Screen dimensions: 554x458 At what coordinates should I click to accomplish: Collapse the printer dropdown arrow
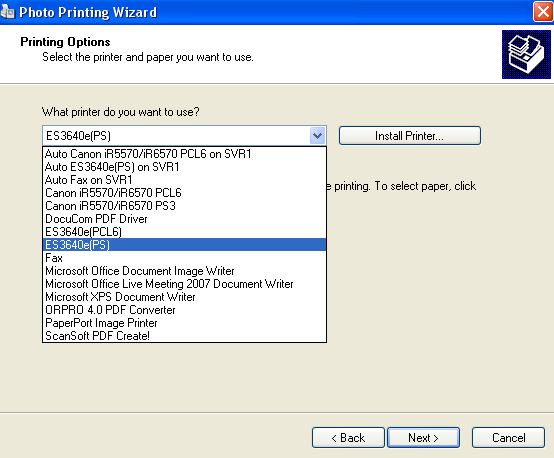tap(317, 136)
